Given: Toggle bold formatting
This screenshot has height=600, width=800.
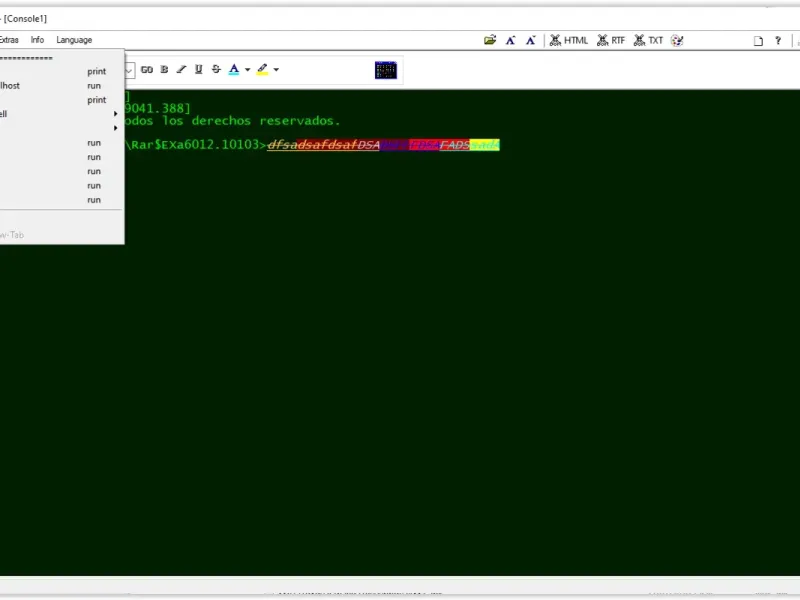Looking at the screenshot, I should (164, 69).
